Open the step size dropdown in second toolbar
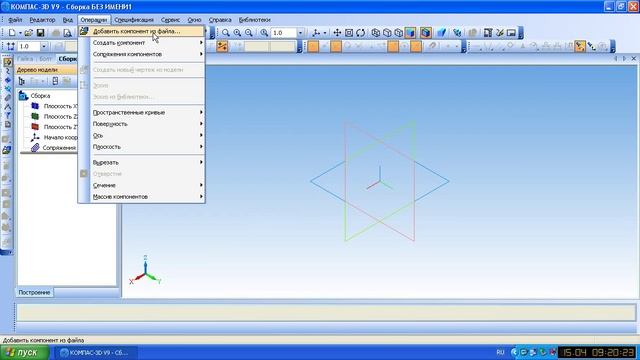This screenshot has width=640, height=360. pos(44,47)
